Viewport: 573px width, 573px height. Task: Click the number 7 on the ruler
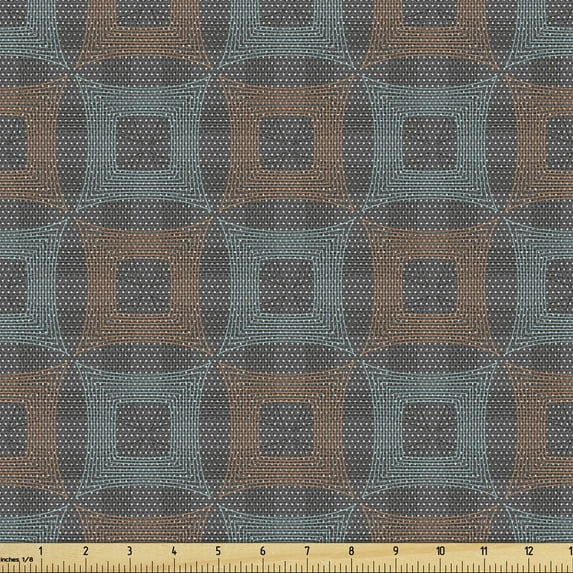307,551
